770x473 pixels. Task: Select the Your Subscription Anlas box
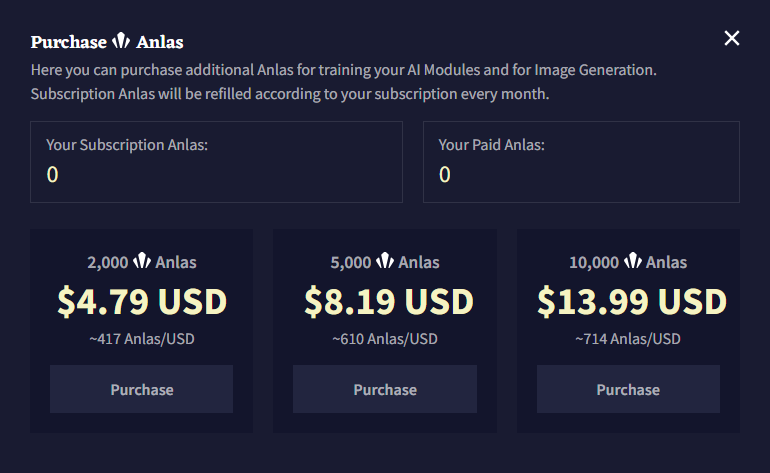coord(217,162)
